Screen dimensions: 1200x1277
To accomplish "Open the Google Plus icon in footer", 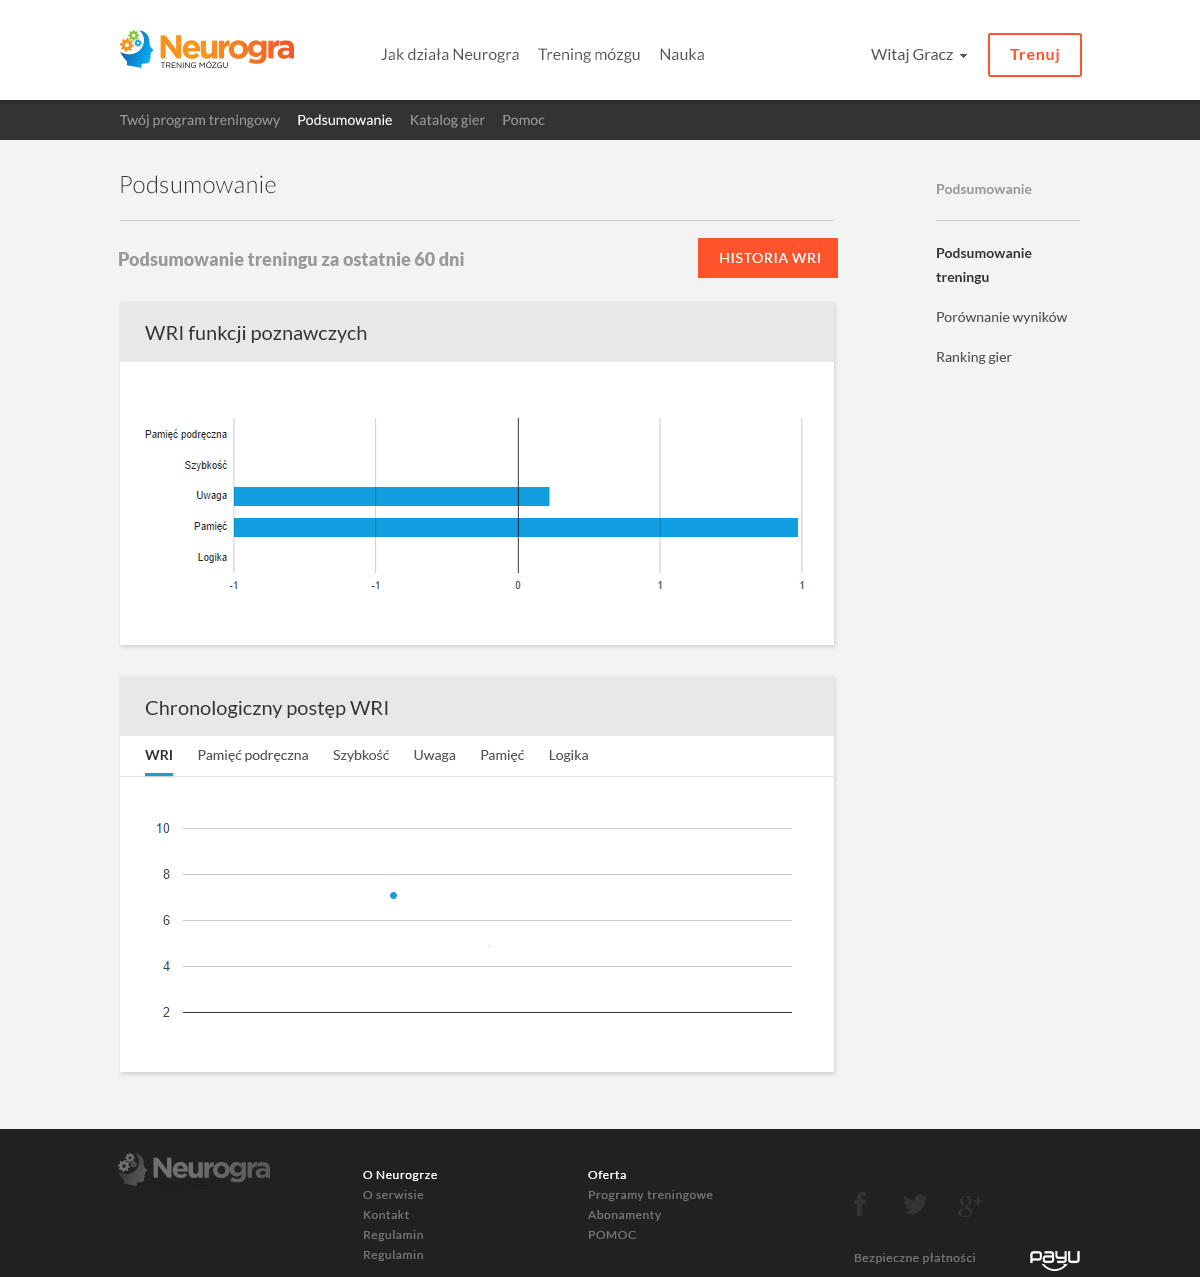I will pyautogui.click(x=969, y=1205).
